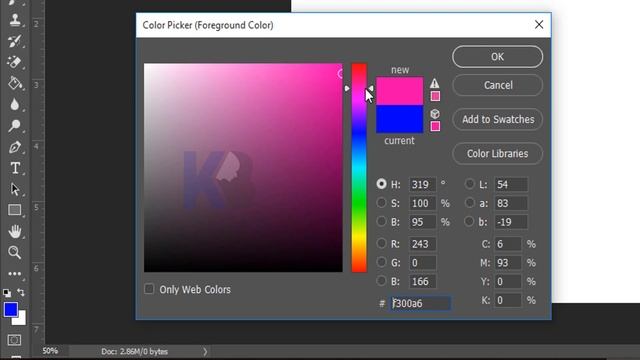This screenshot has width=640, height=360.
Task: Click the G value field showing 0
Action: (422, 262)
